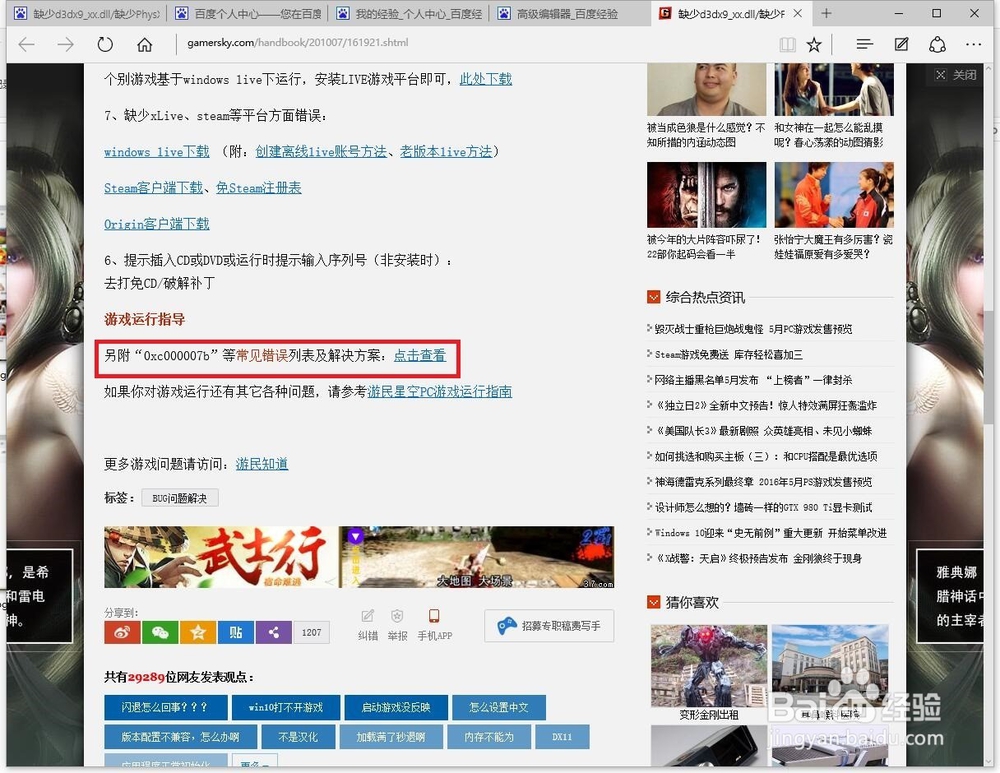Select the DX11 comment tag

(x=562, y=737)
